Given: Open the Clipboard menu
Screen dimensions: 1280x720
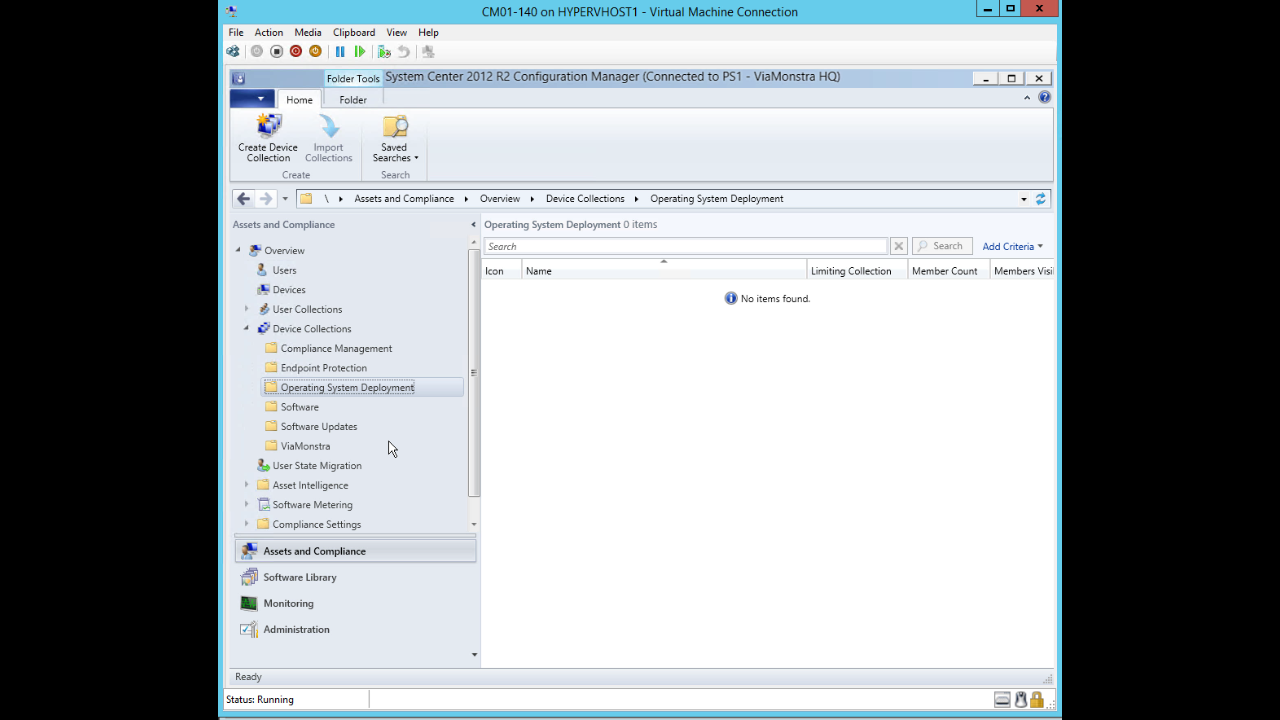Looking at the screenshot, I should click(354, 32).
